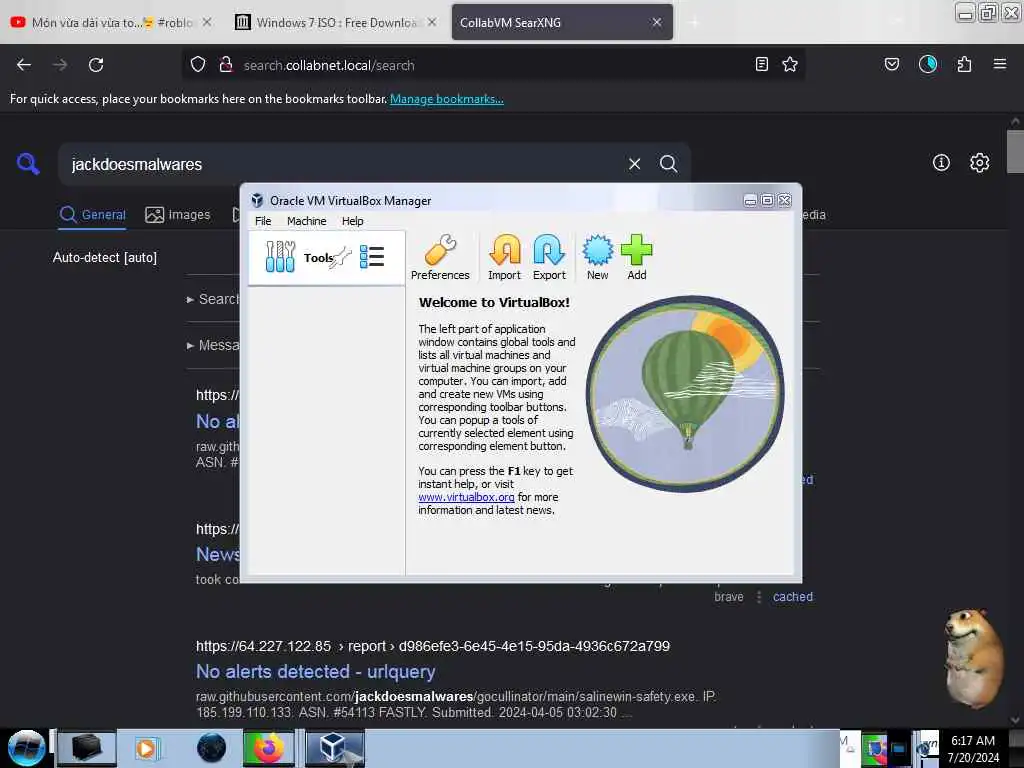The image size is (1024, 768).
Task: Switch to the YouTube roblox tab
Action: 111,22
